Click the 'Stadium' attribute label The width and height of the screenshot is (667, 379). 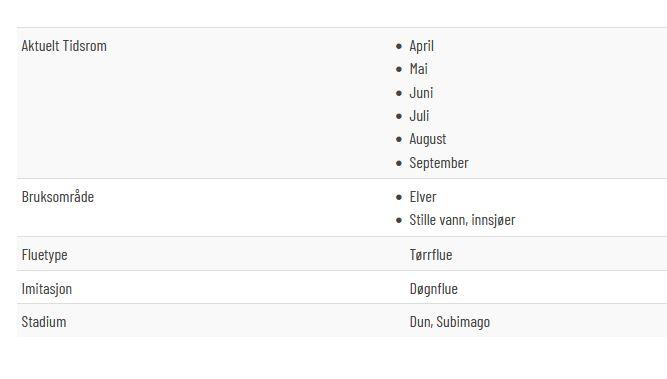point(44,322)
